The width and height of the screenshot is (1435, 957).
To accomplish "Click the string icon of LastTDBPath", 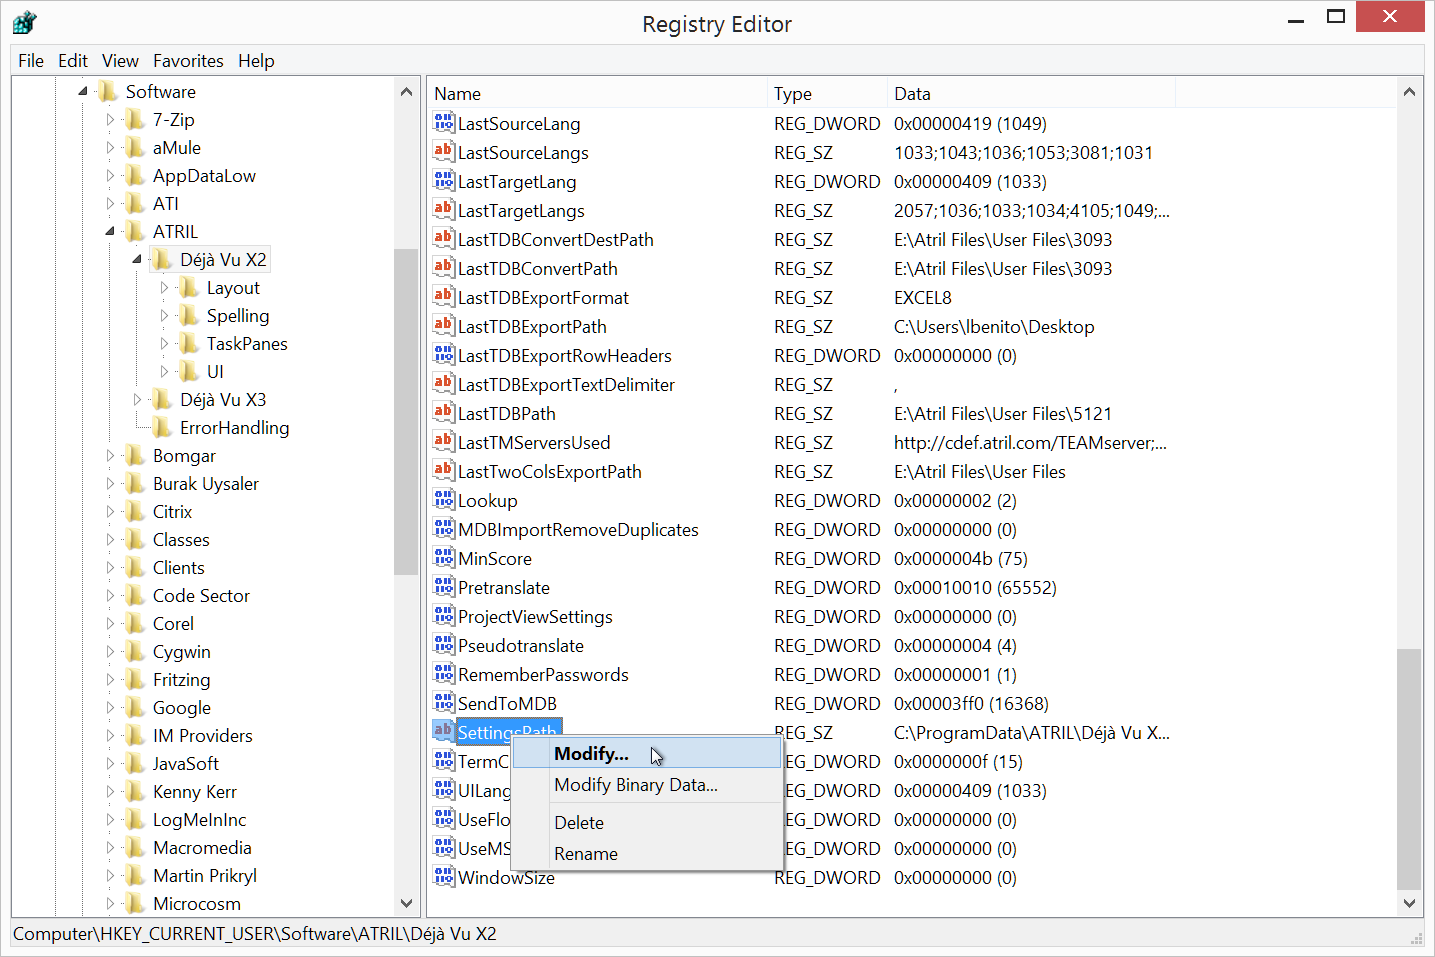I will 444,413.
